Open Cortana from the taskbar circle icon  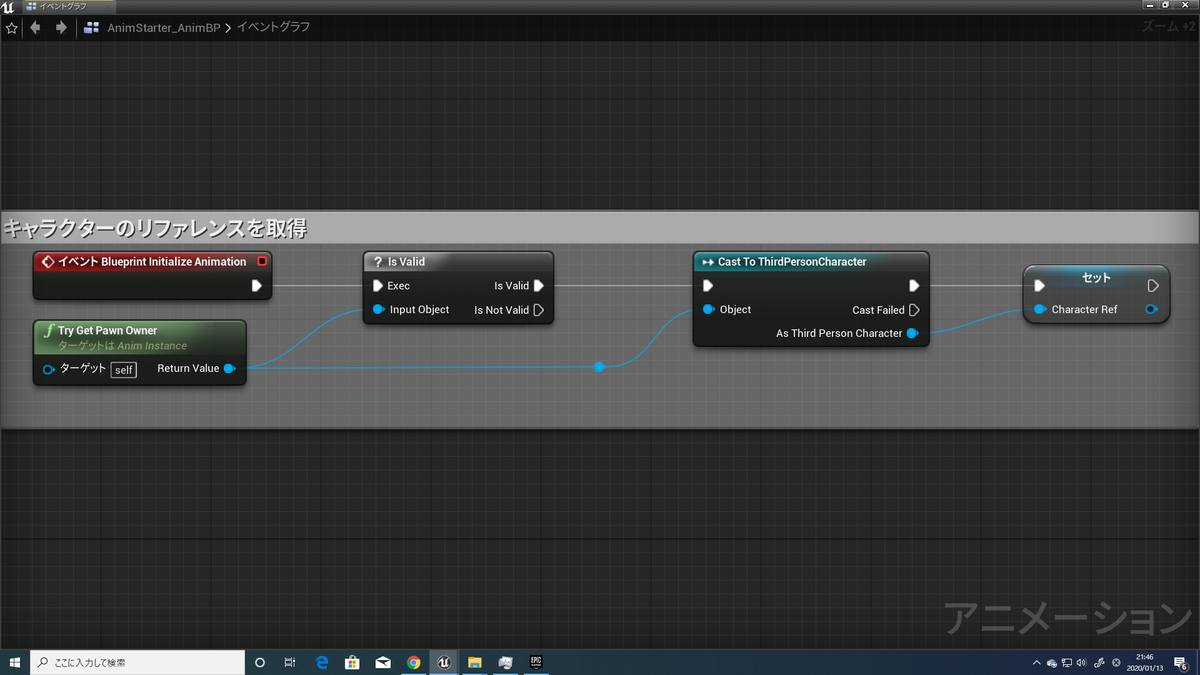click(260, 662)
